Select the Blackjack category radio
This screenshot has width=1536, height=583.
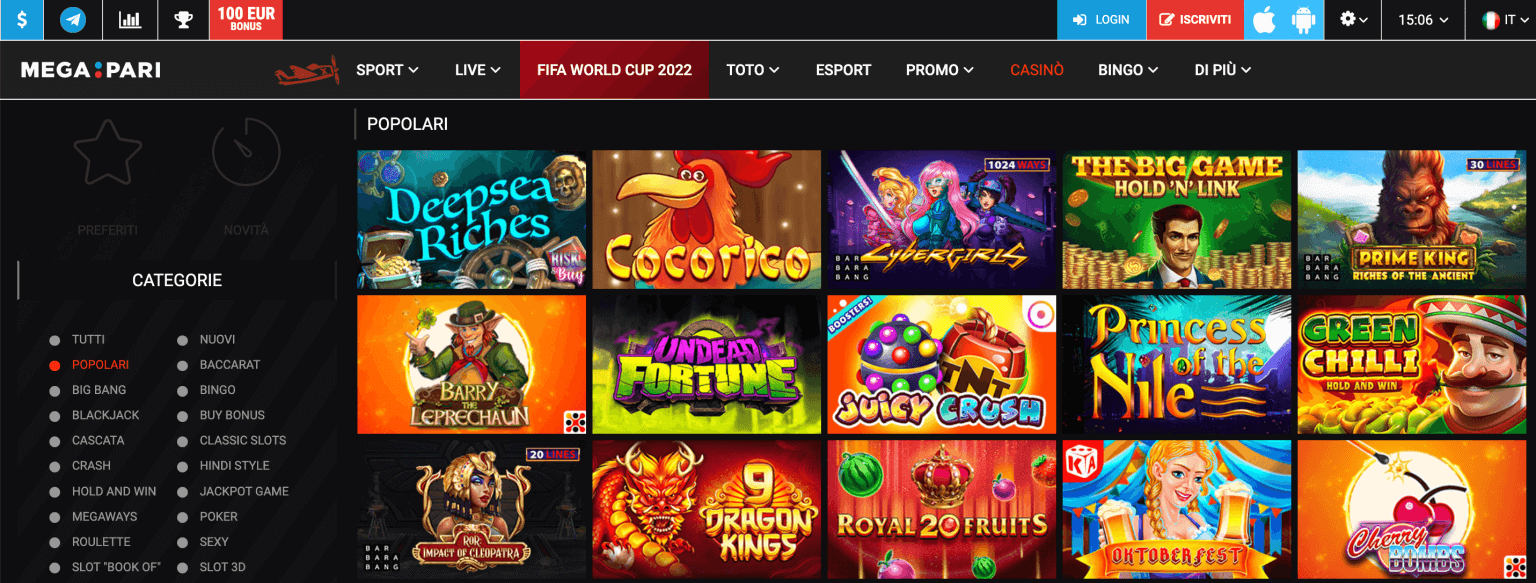click(x=55, y=415)
